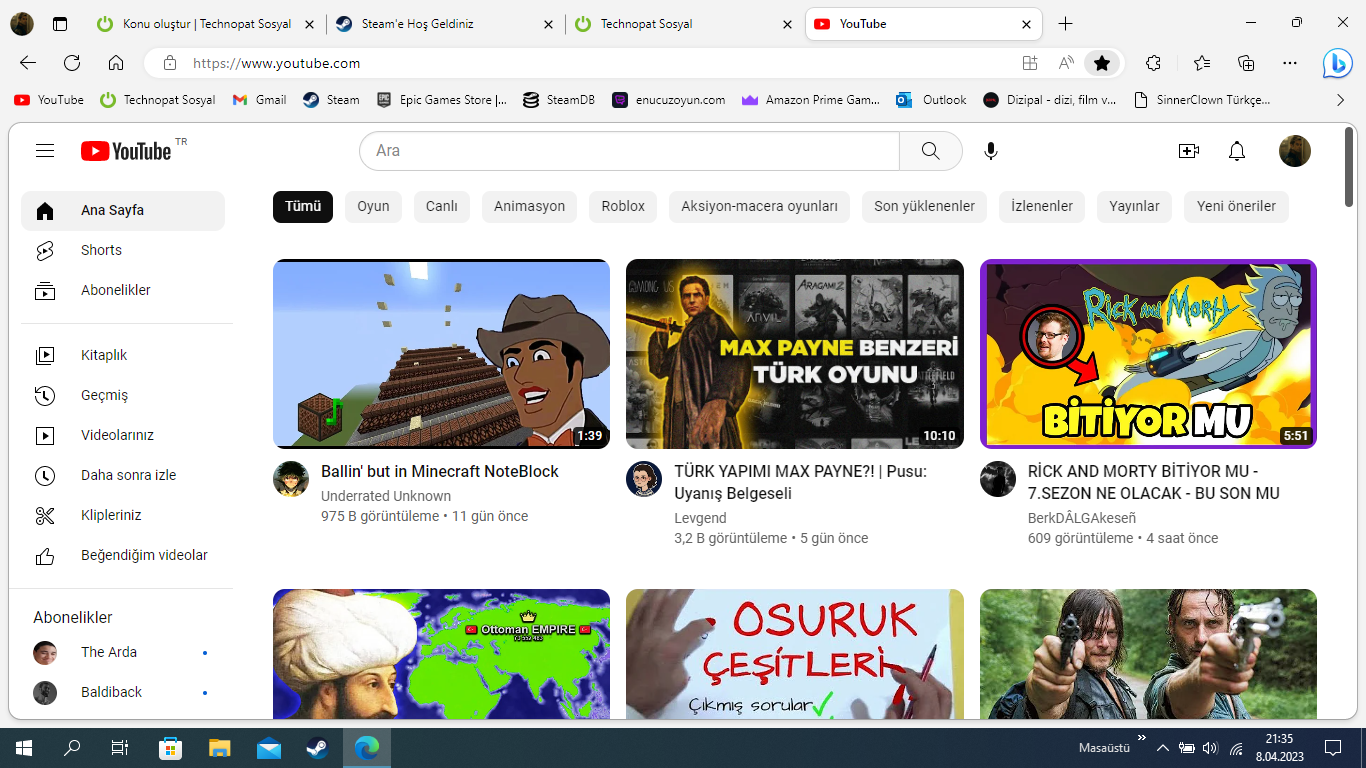Start voice search with the microphone icon

click(x=991, y=151)
